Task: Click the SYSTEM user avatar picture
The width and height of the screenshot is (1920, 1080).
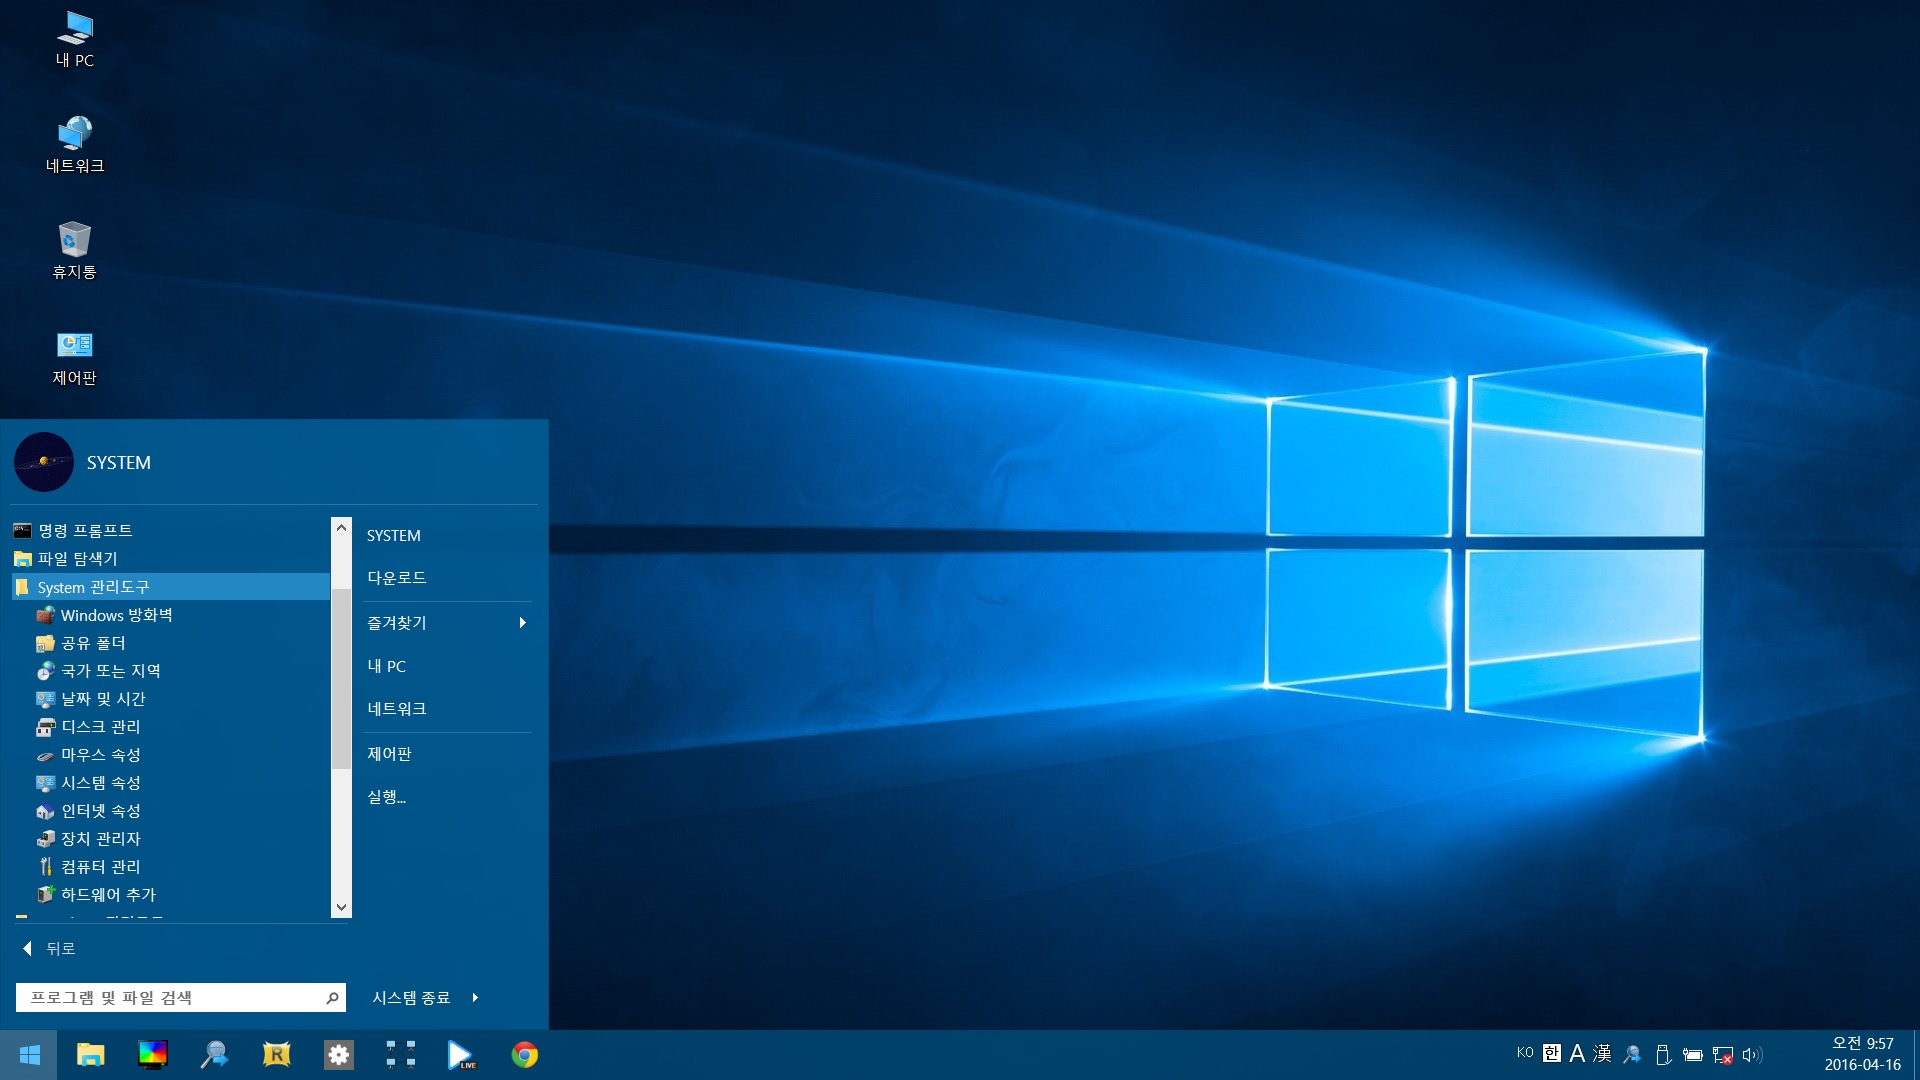Action: [x=43, y=462]
